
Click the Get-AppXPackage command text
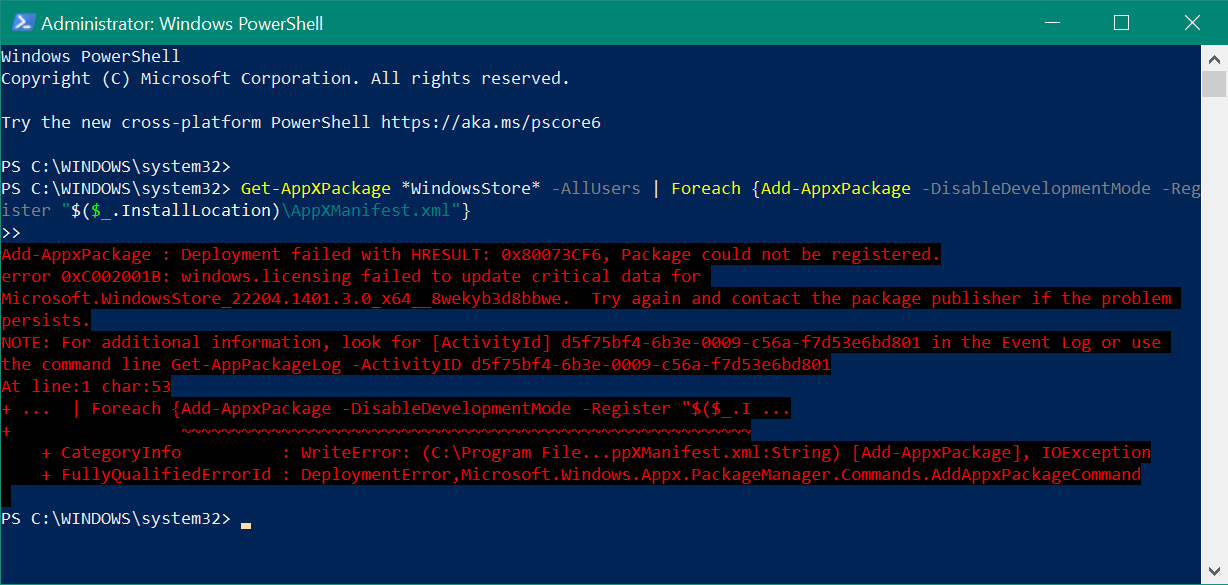(x=316, y=188)
